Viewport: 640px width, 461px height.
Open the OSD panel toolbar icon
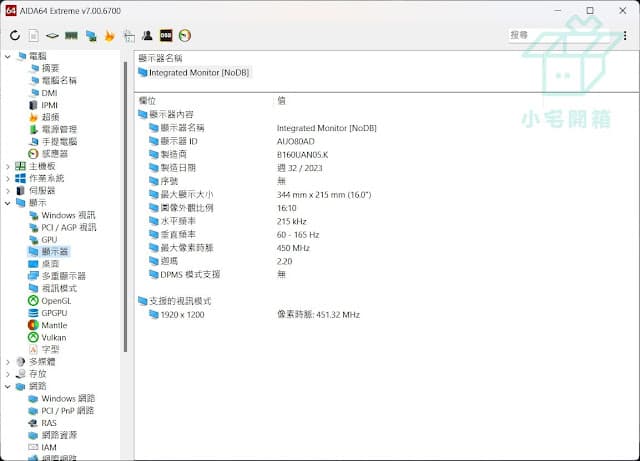166,36
